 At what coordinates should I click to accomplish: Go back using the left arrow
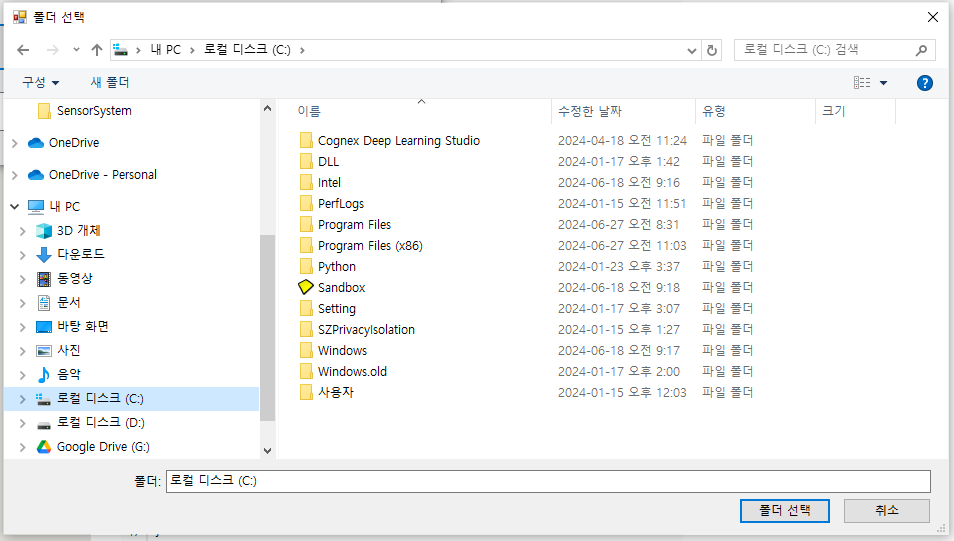point(23,50)
